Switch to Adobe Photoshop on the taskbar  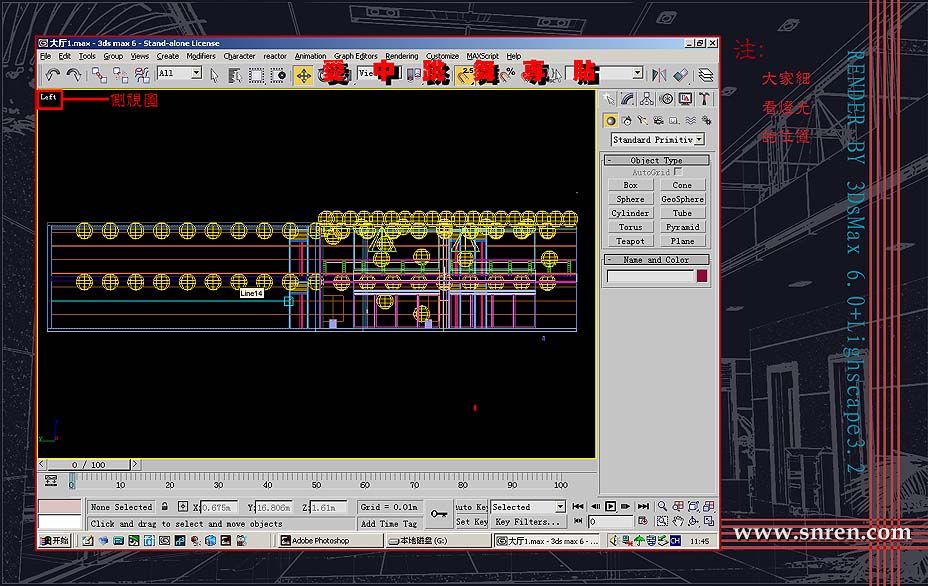tap(331, 540)
